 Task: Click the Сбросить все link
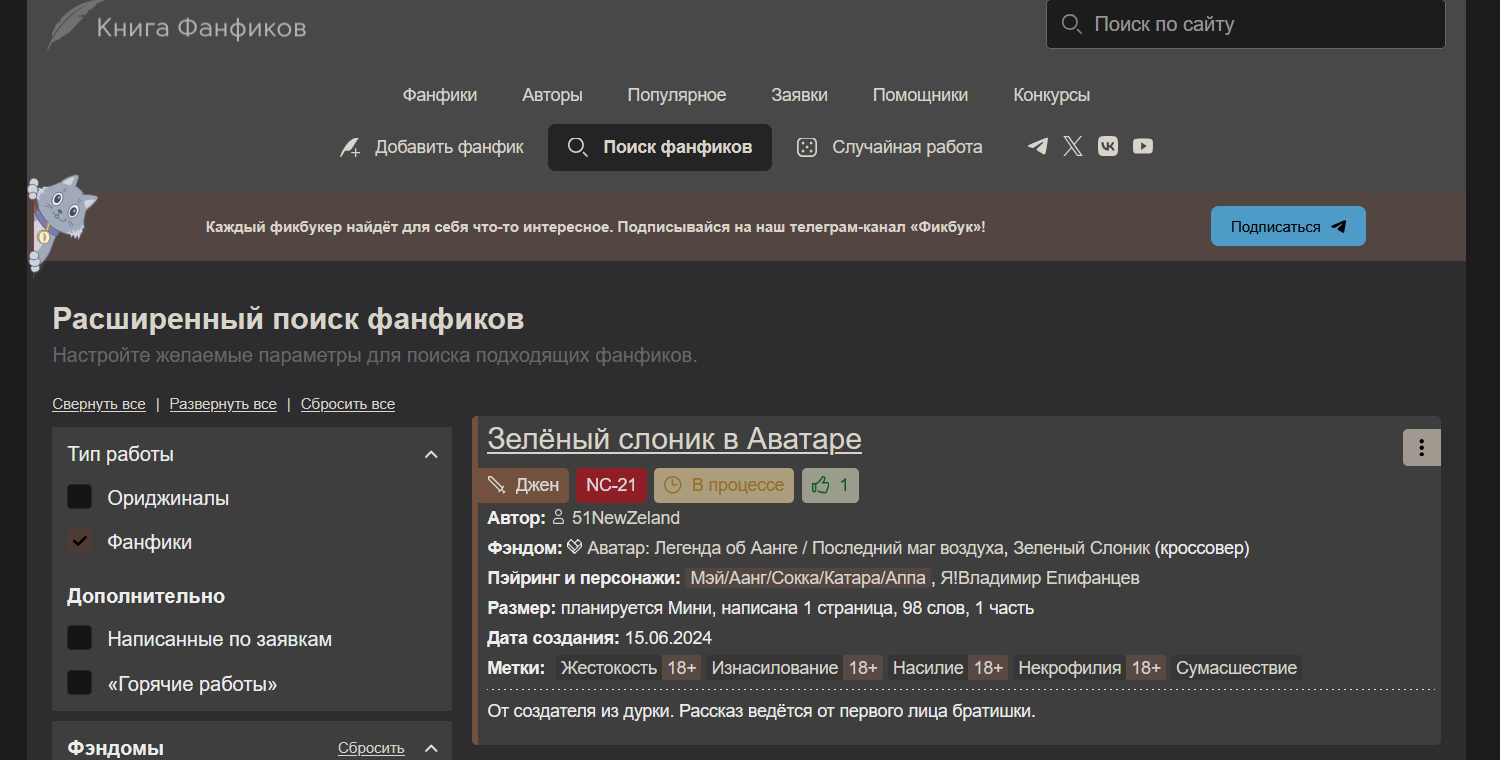point(348,404)
